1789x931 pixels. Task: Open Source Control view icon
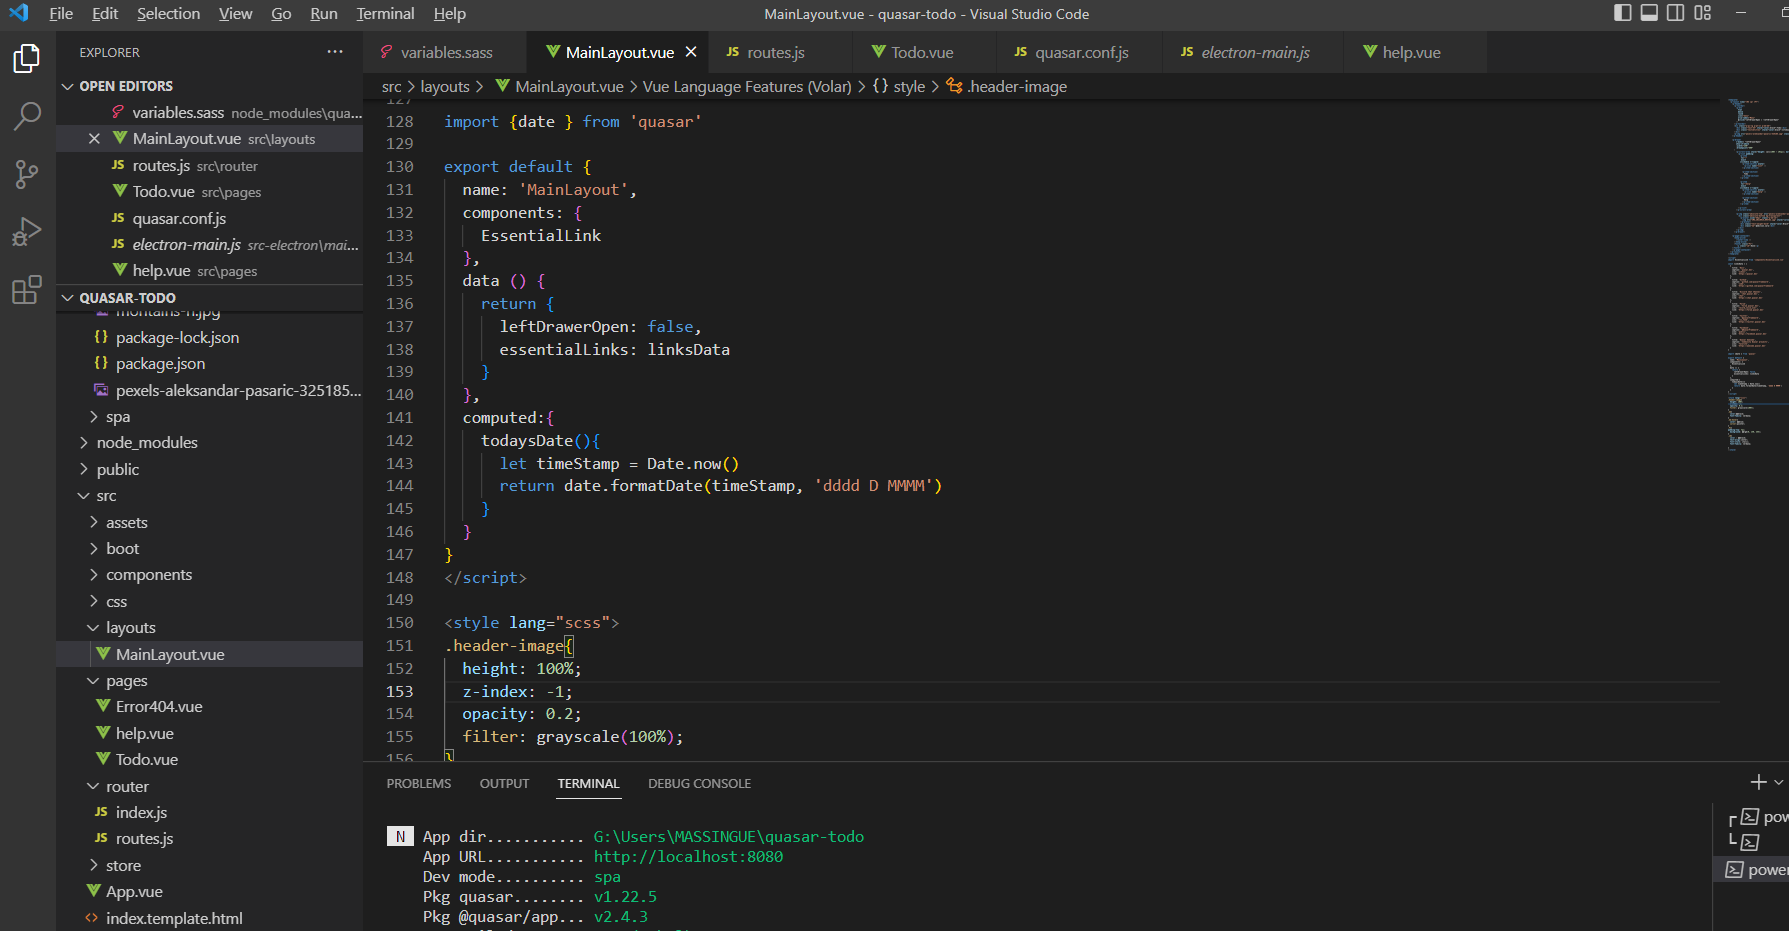(27, 175)
